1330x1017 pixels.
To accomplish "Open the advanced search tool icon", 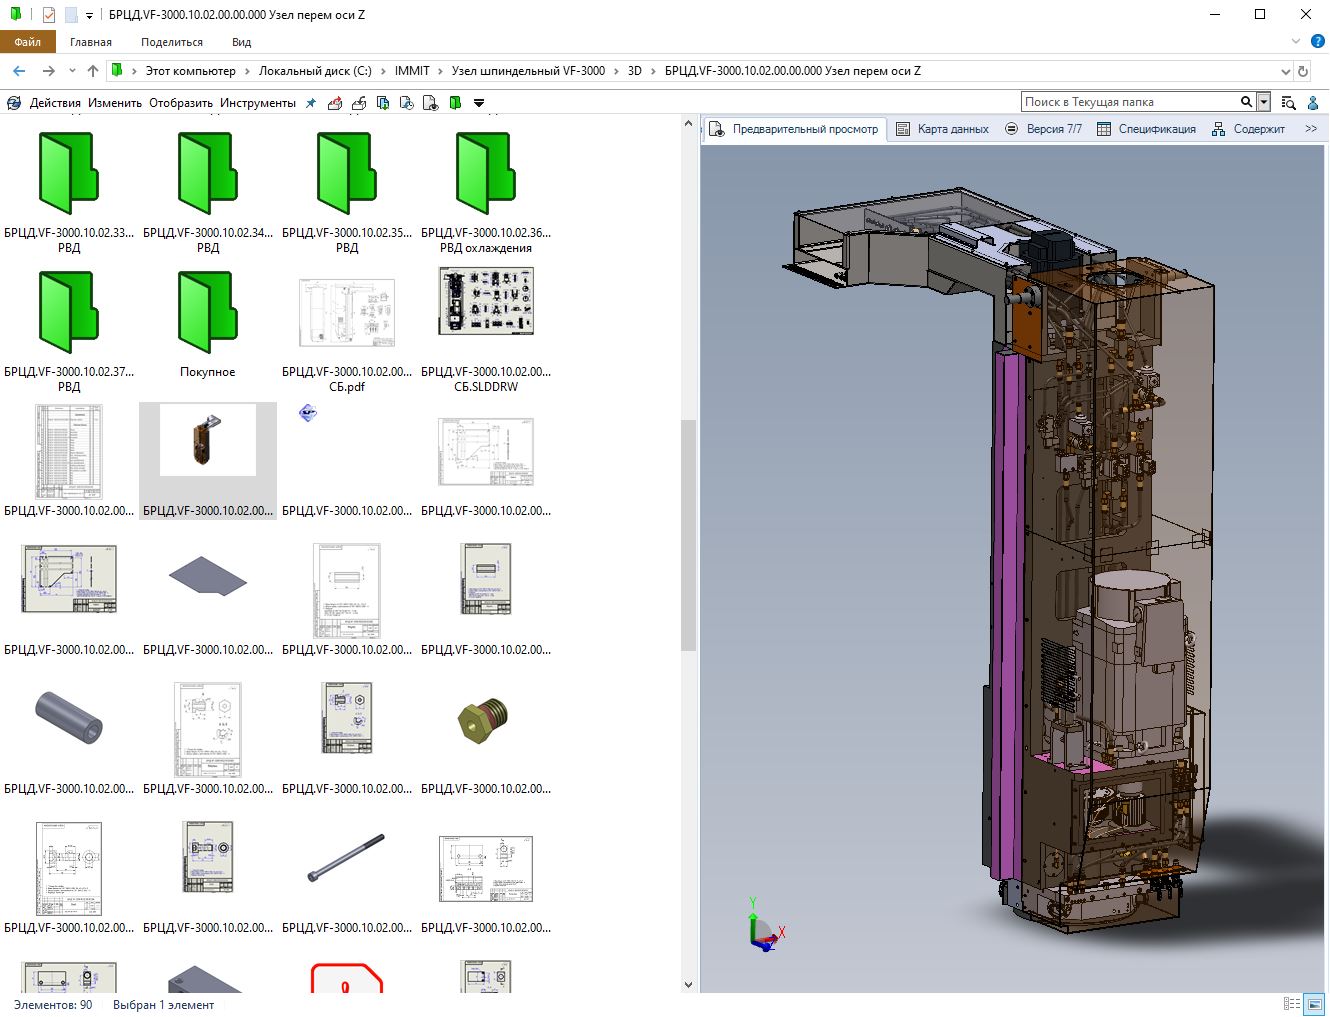I will (x=1289, y=102).
